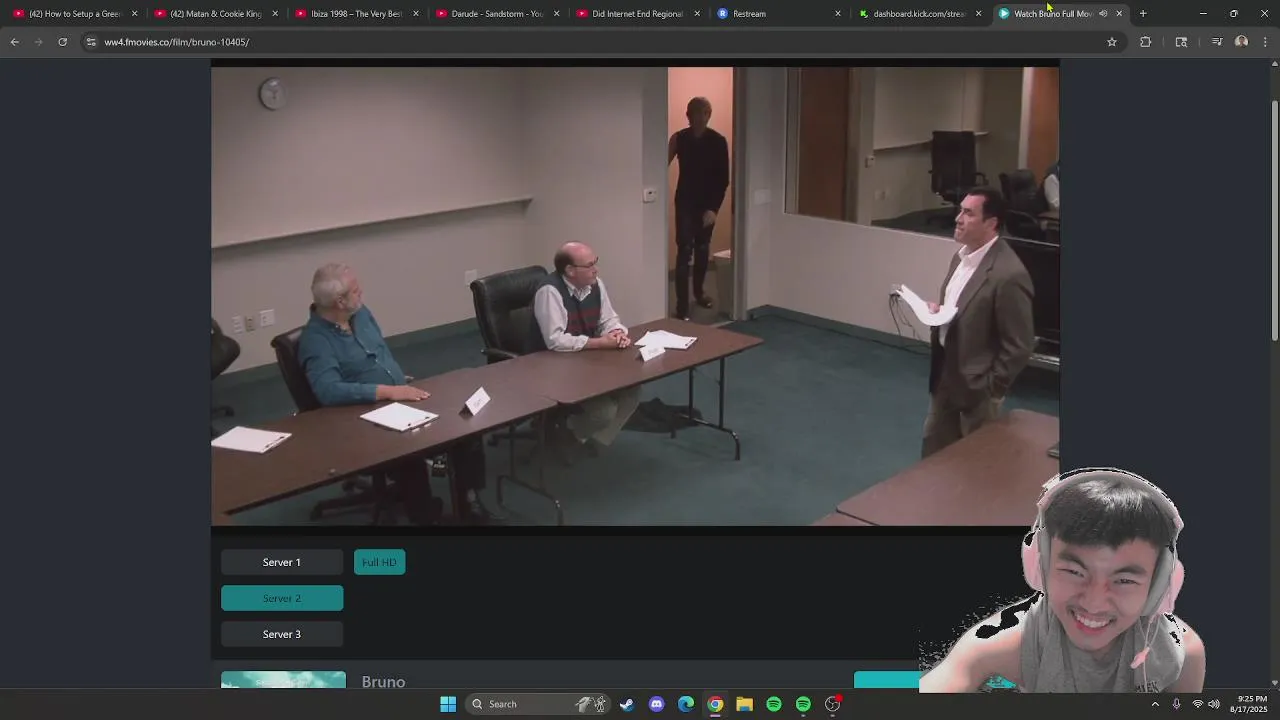1280x720 pixels.
Task: Click the page vertical scrollbar
Action: point(1274,220)
